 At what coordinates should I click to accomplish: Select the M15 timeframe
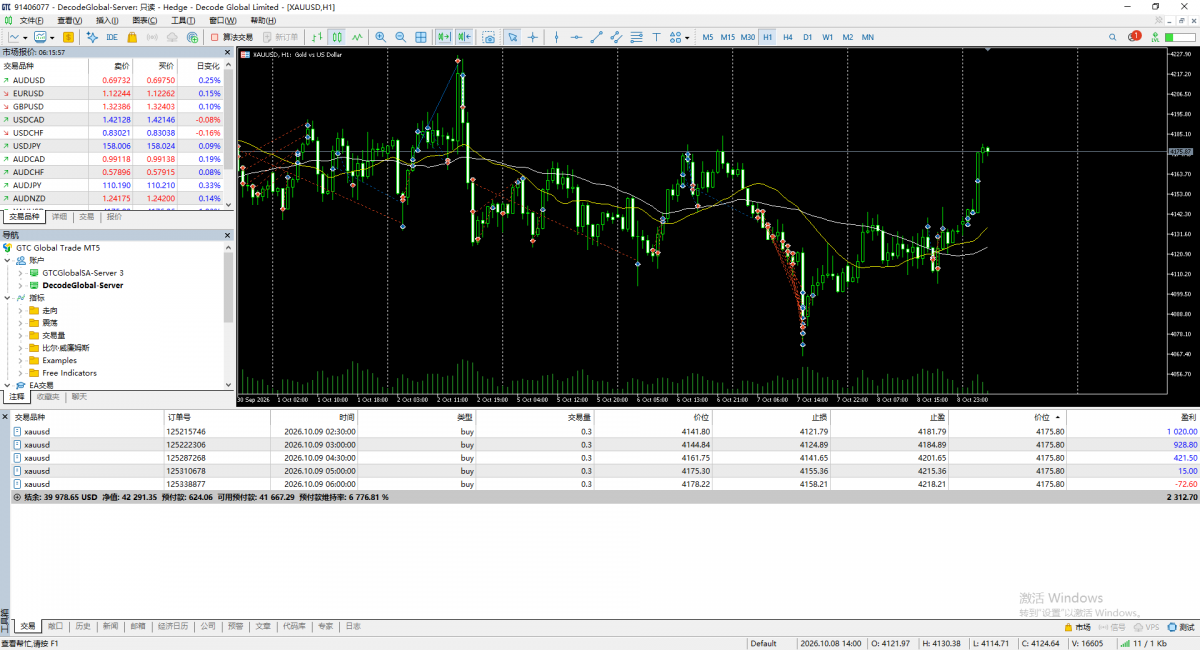tap(728, 37)
